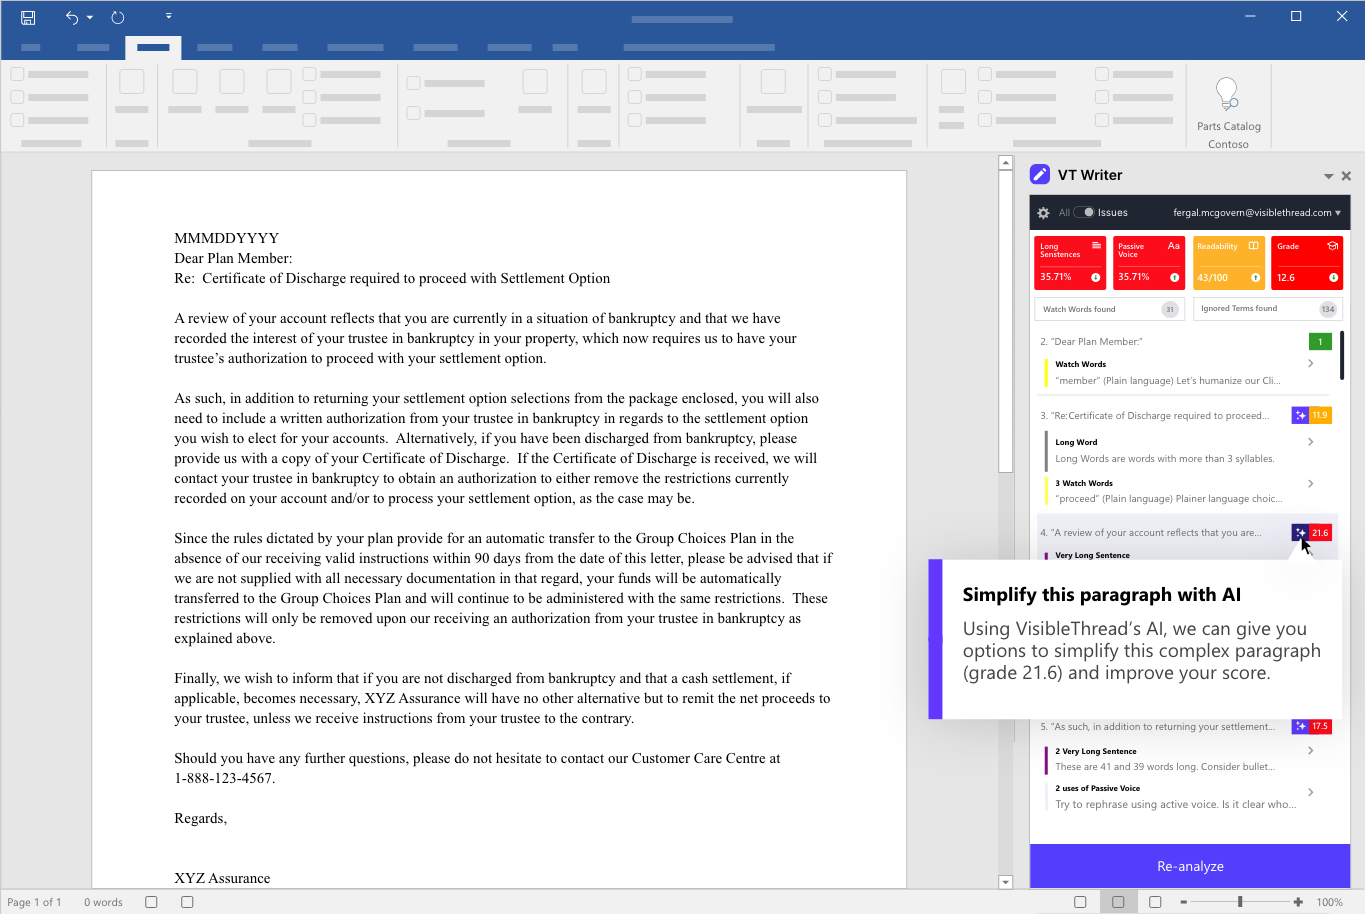This screenshot has width=1365, height=914.
Task: Open the Long Sentences score card
Action: coord(1069,263)
